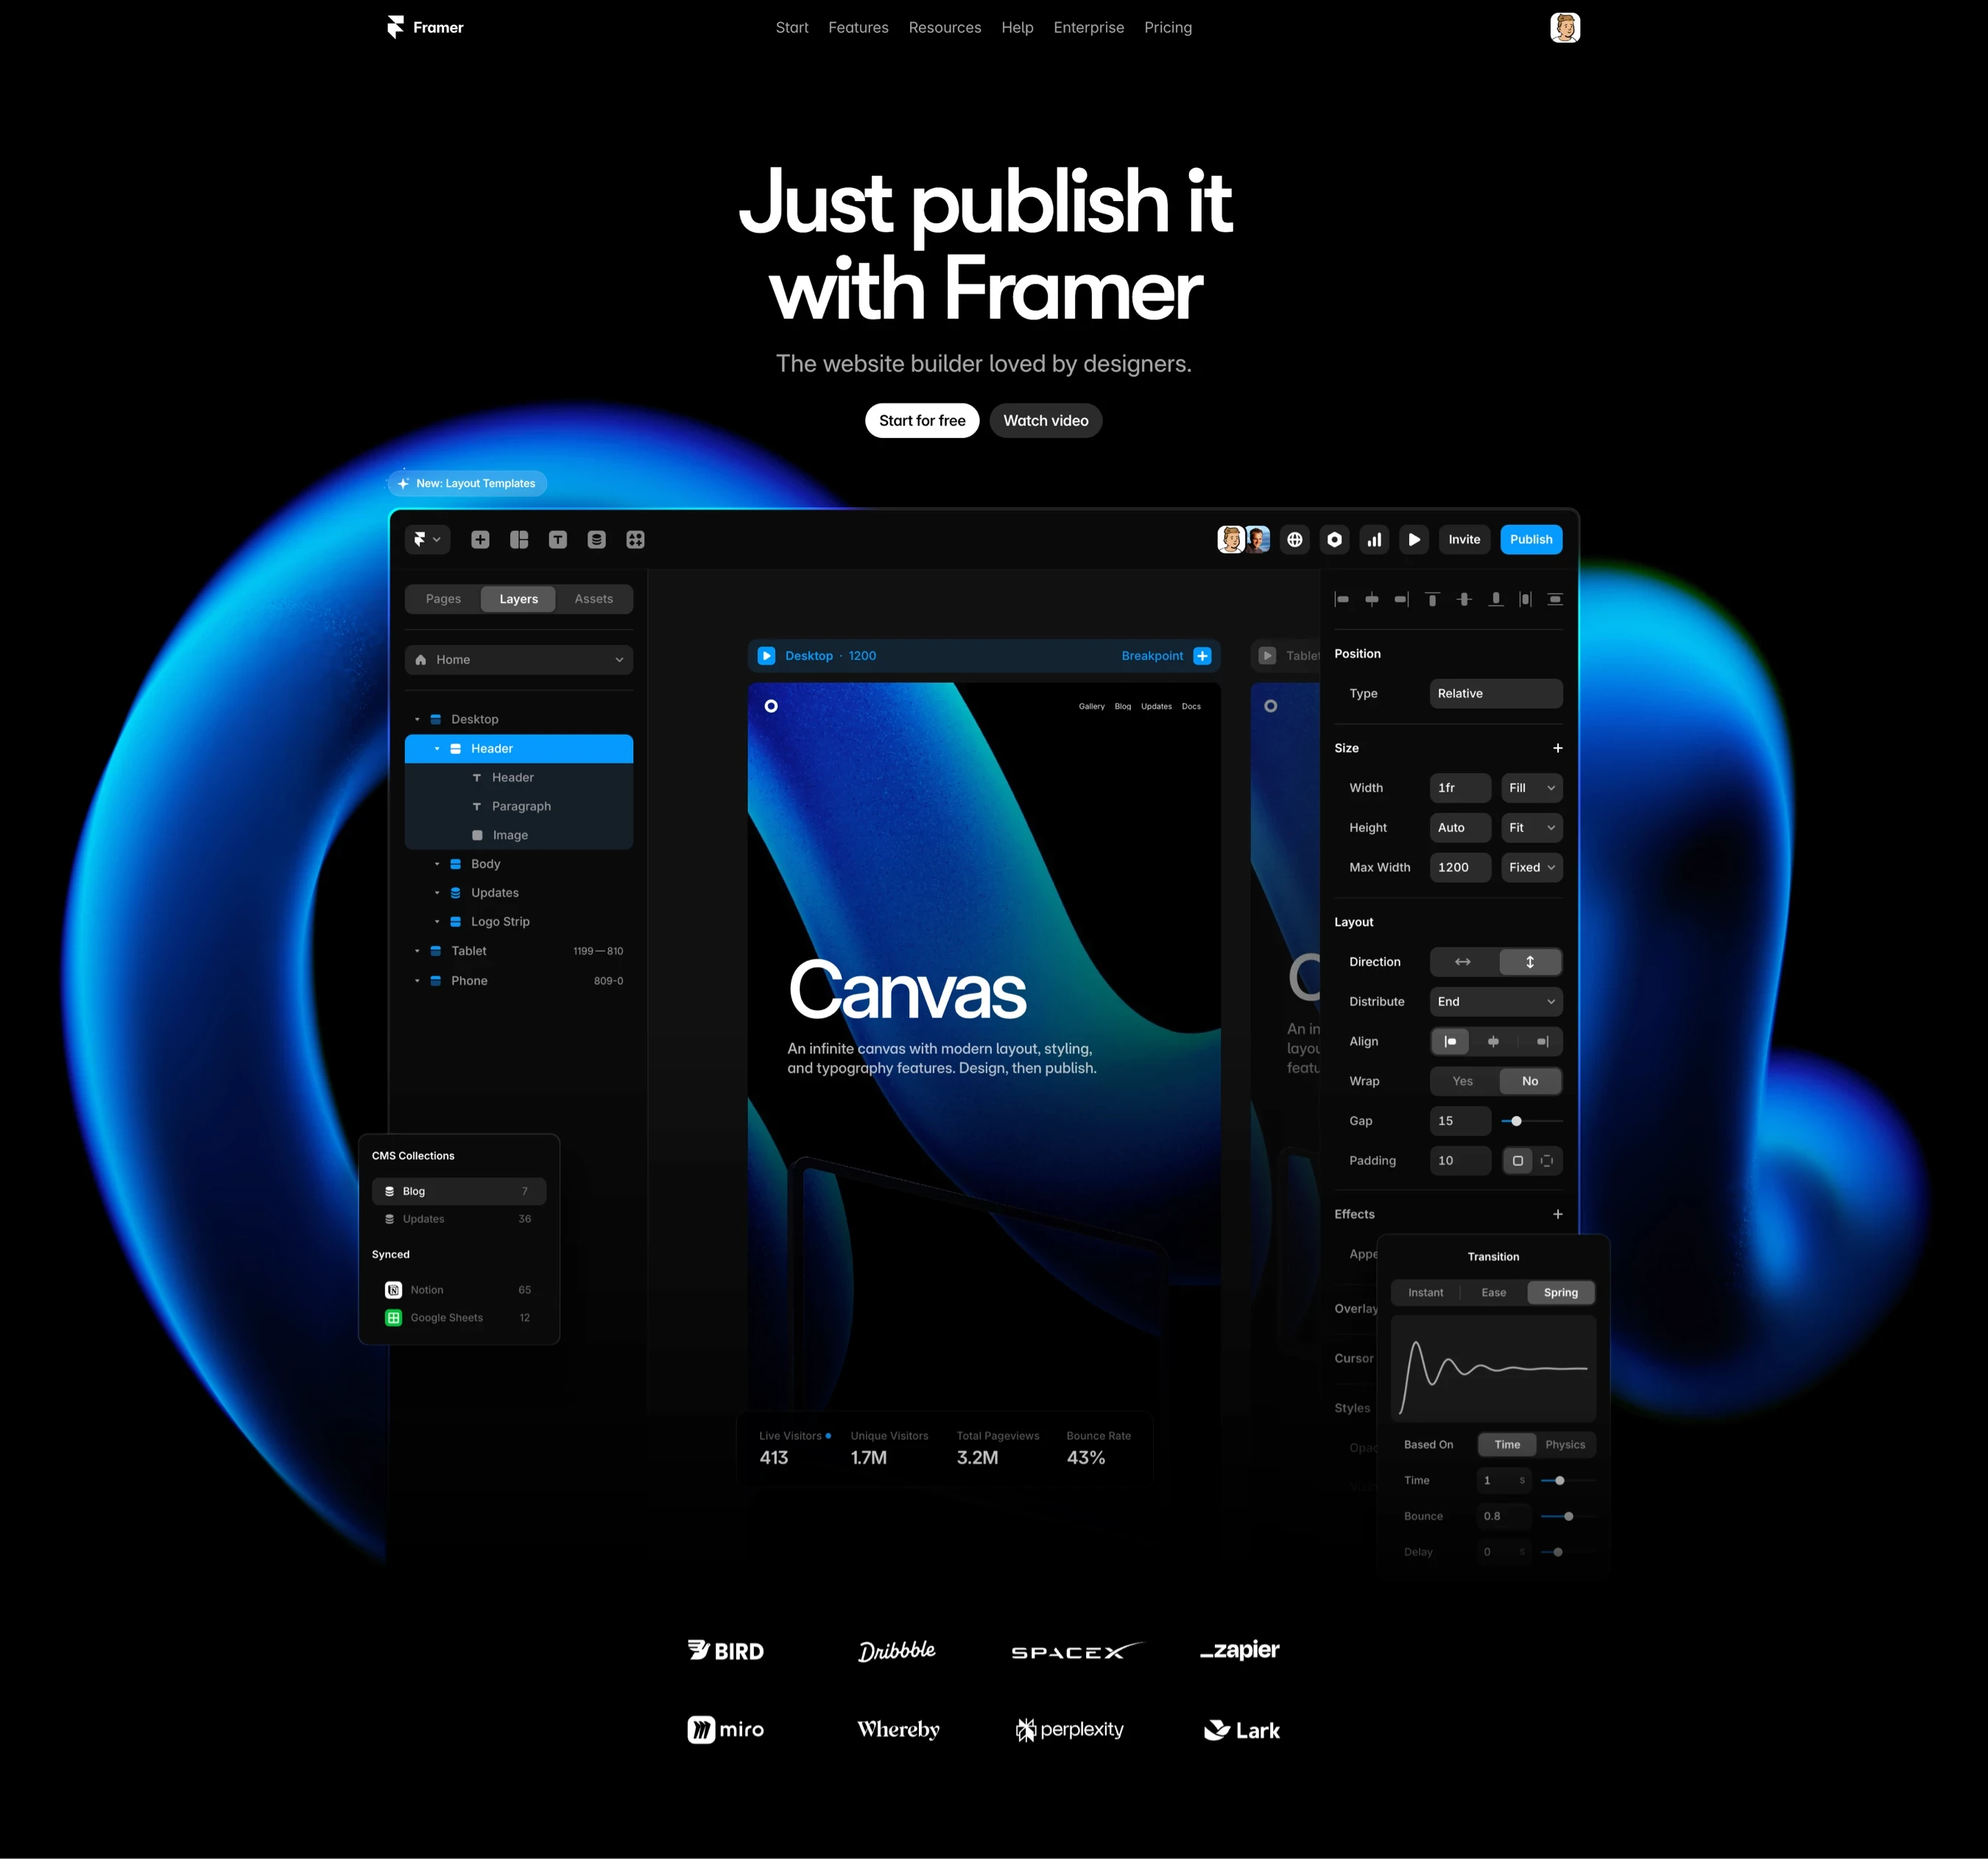Image resolution: width=1988 pixels, height=1859 pixels.
Task: Drag the Gap value slider in Layout settings
Action: click(1518, 1120)
